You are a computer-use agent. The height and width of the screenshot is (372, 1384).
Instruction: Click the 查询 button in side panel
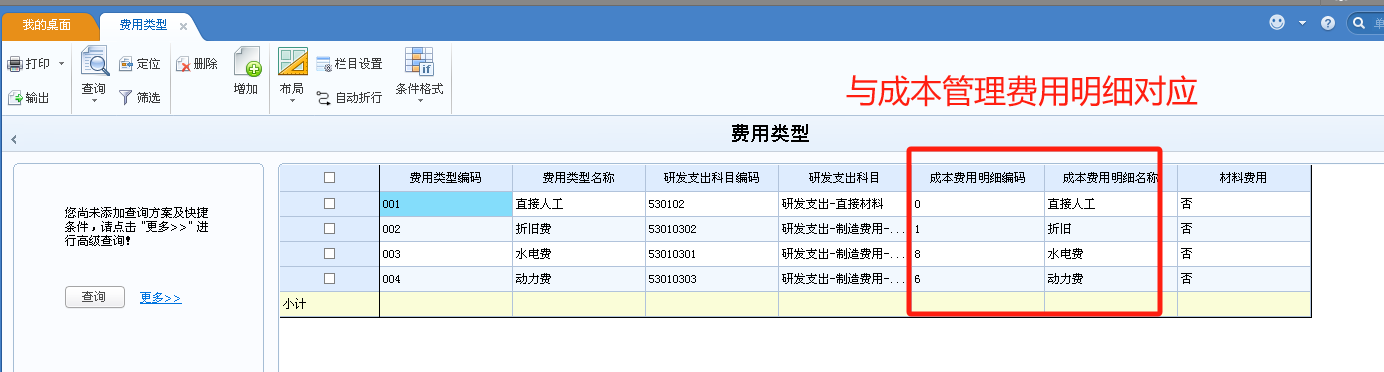pyautogui.click(x=95, y=297)
